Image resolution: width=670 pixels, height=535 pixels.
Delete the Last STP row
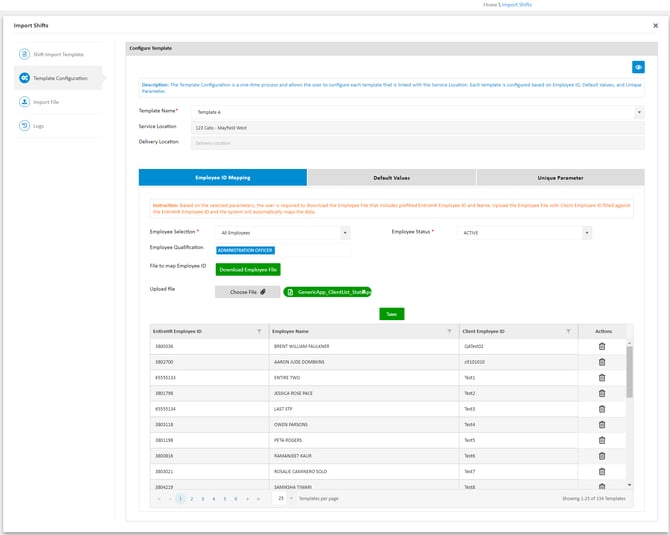[x=602, y=409]
